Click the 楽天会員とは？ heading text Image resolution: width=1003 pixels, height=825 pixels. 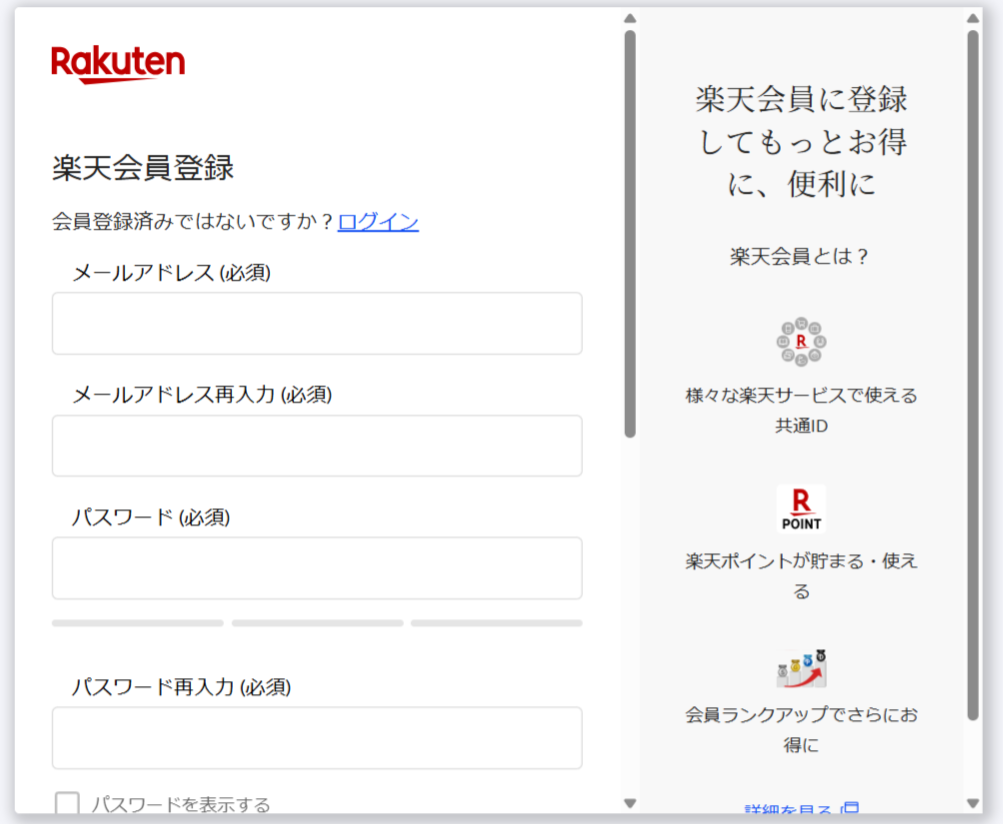pyautogui.click(x=800, y=256)
